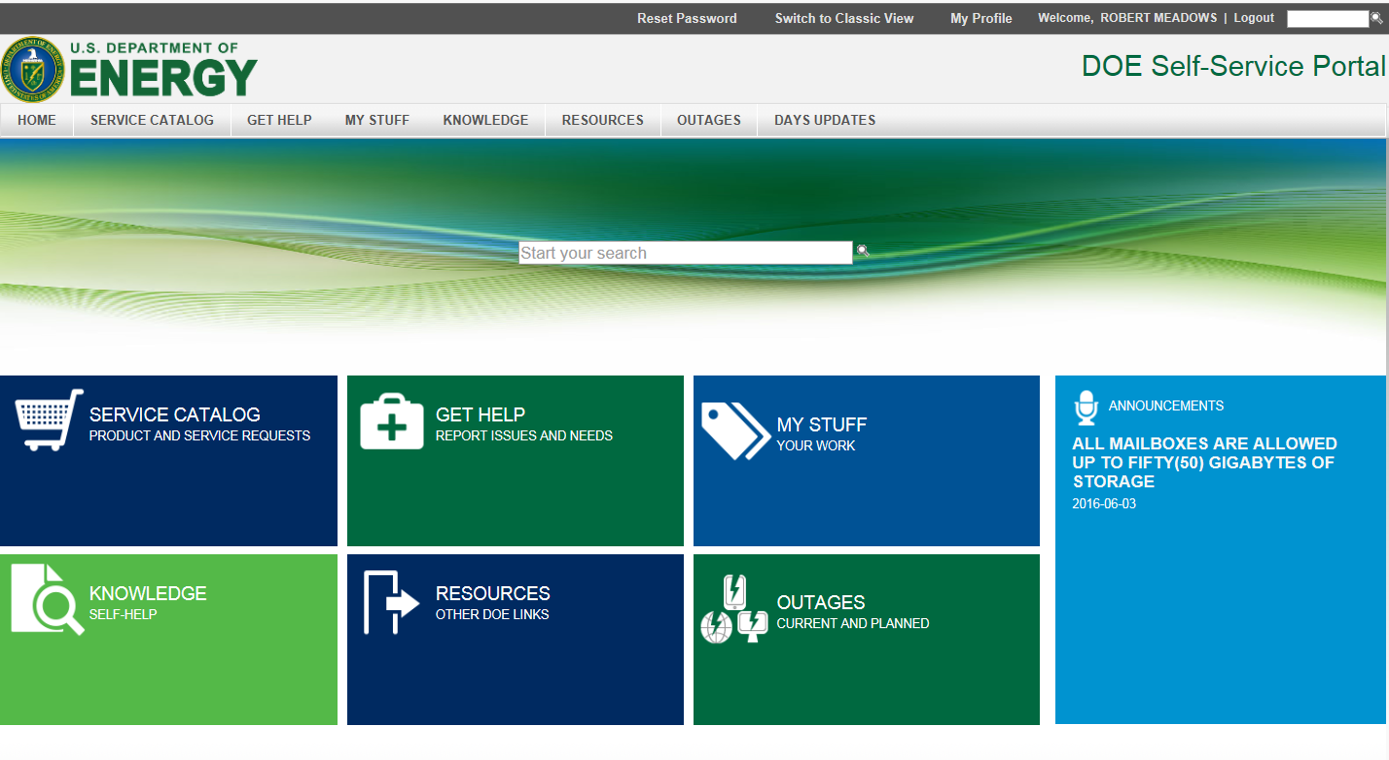
Task: Open the My Stuff tile title
Action: click(x=821, y=424)
